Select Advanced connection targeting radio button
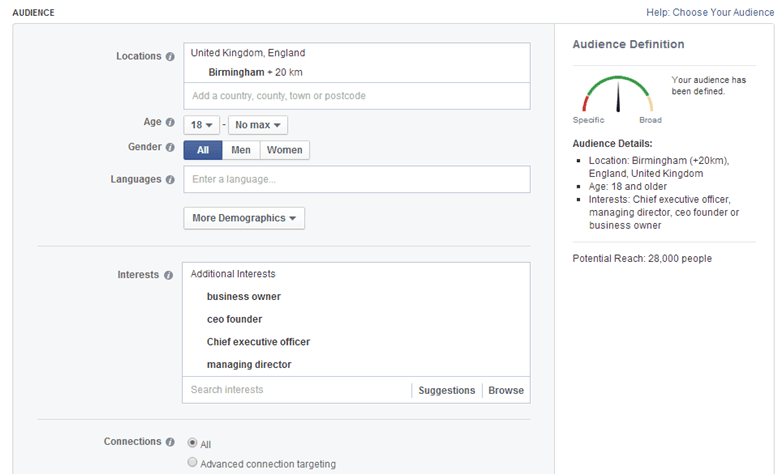The image size is (783, 476). pos(192,462)
